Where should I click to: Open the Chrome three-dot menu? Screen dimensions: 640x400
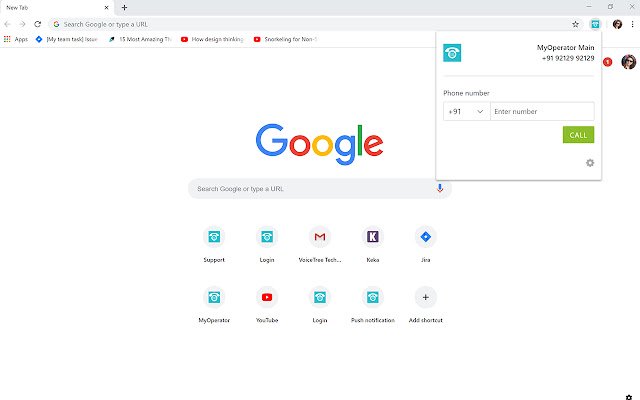coord(632,24)
